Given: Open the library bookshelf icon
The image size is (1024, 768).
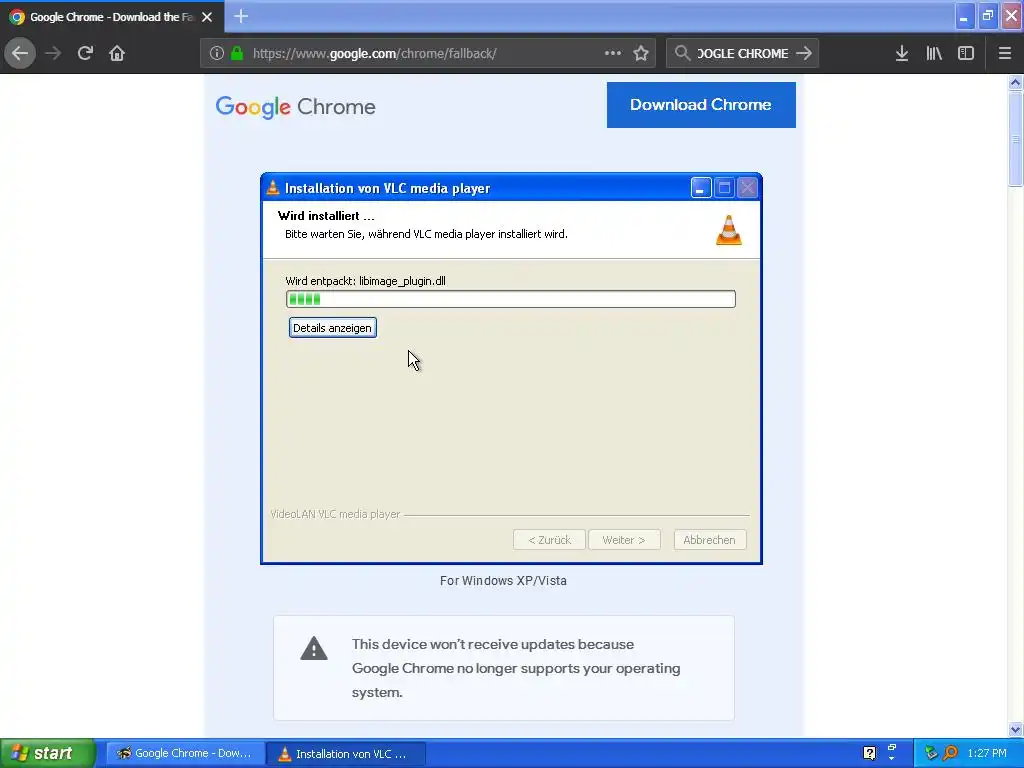Looking at the screenshot, I should (934, 53).
